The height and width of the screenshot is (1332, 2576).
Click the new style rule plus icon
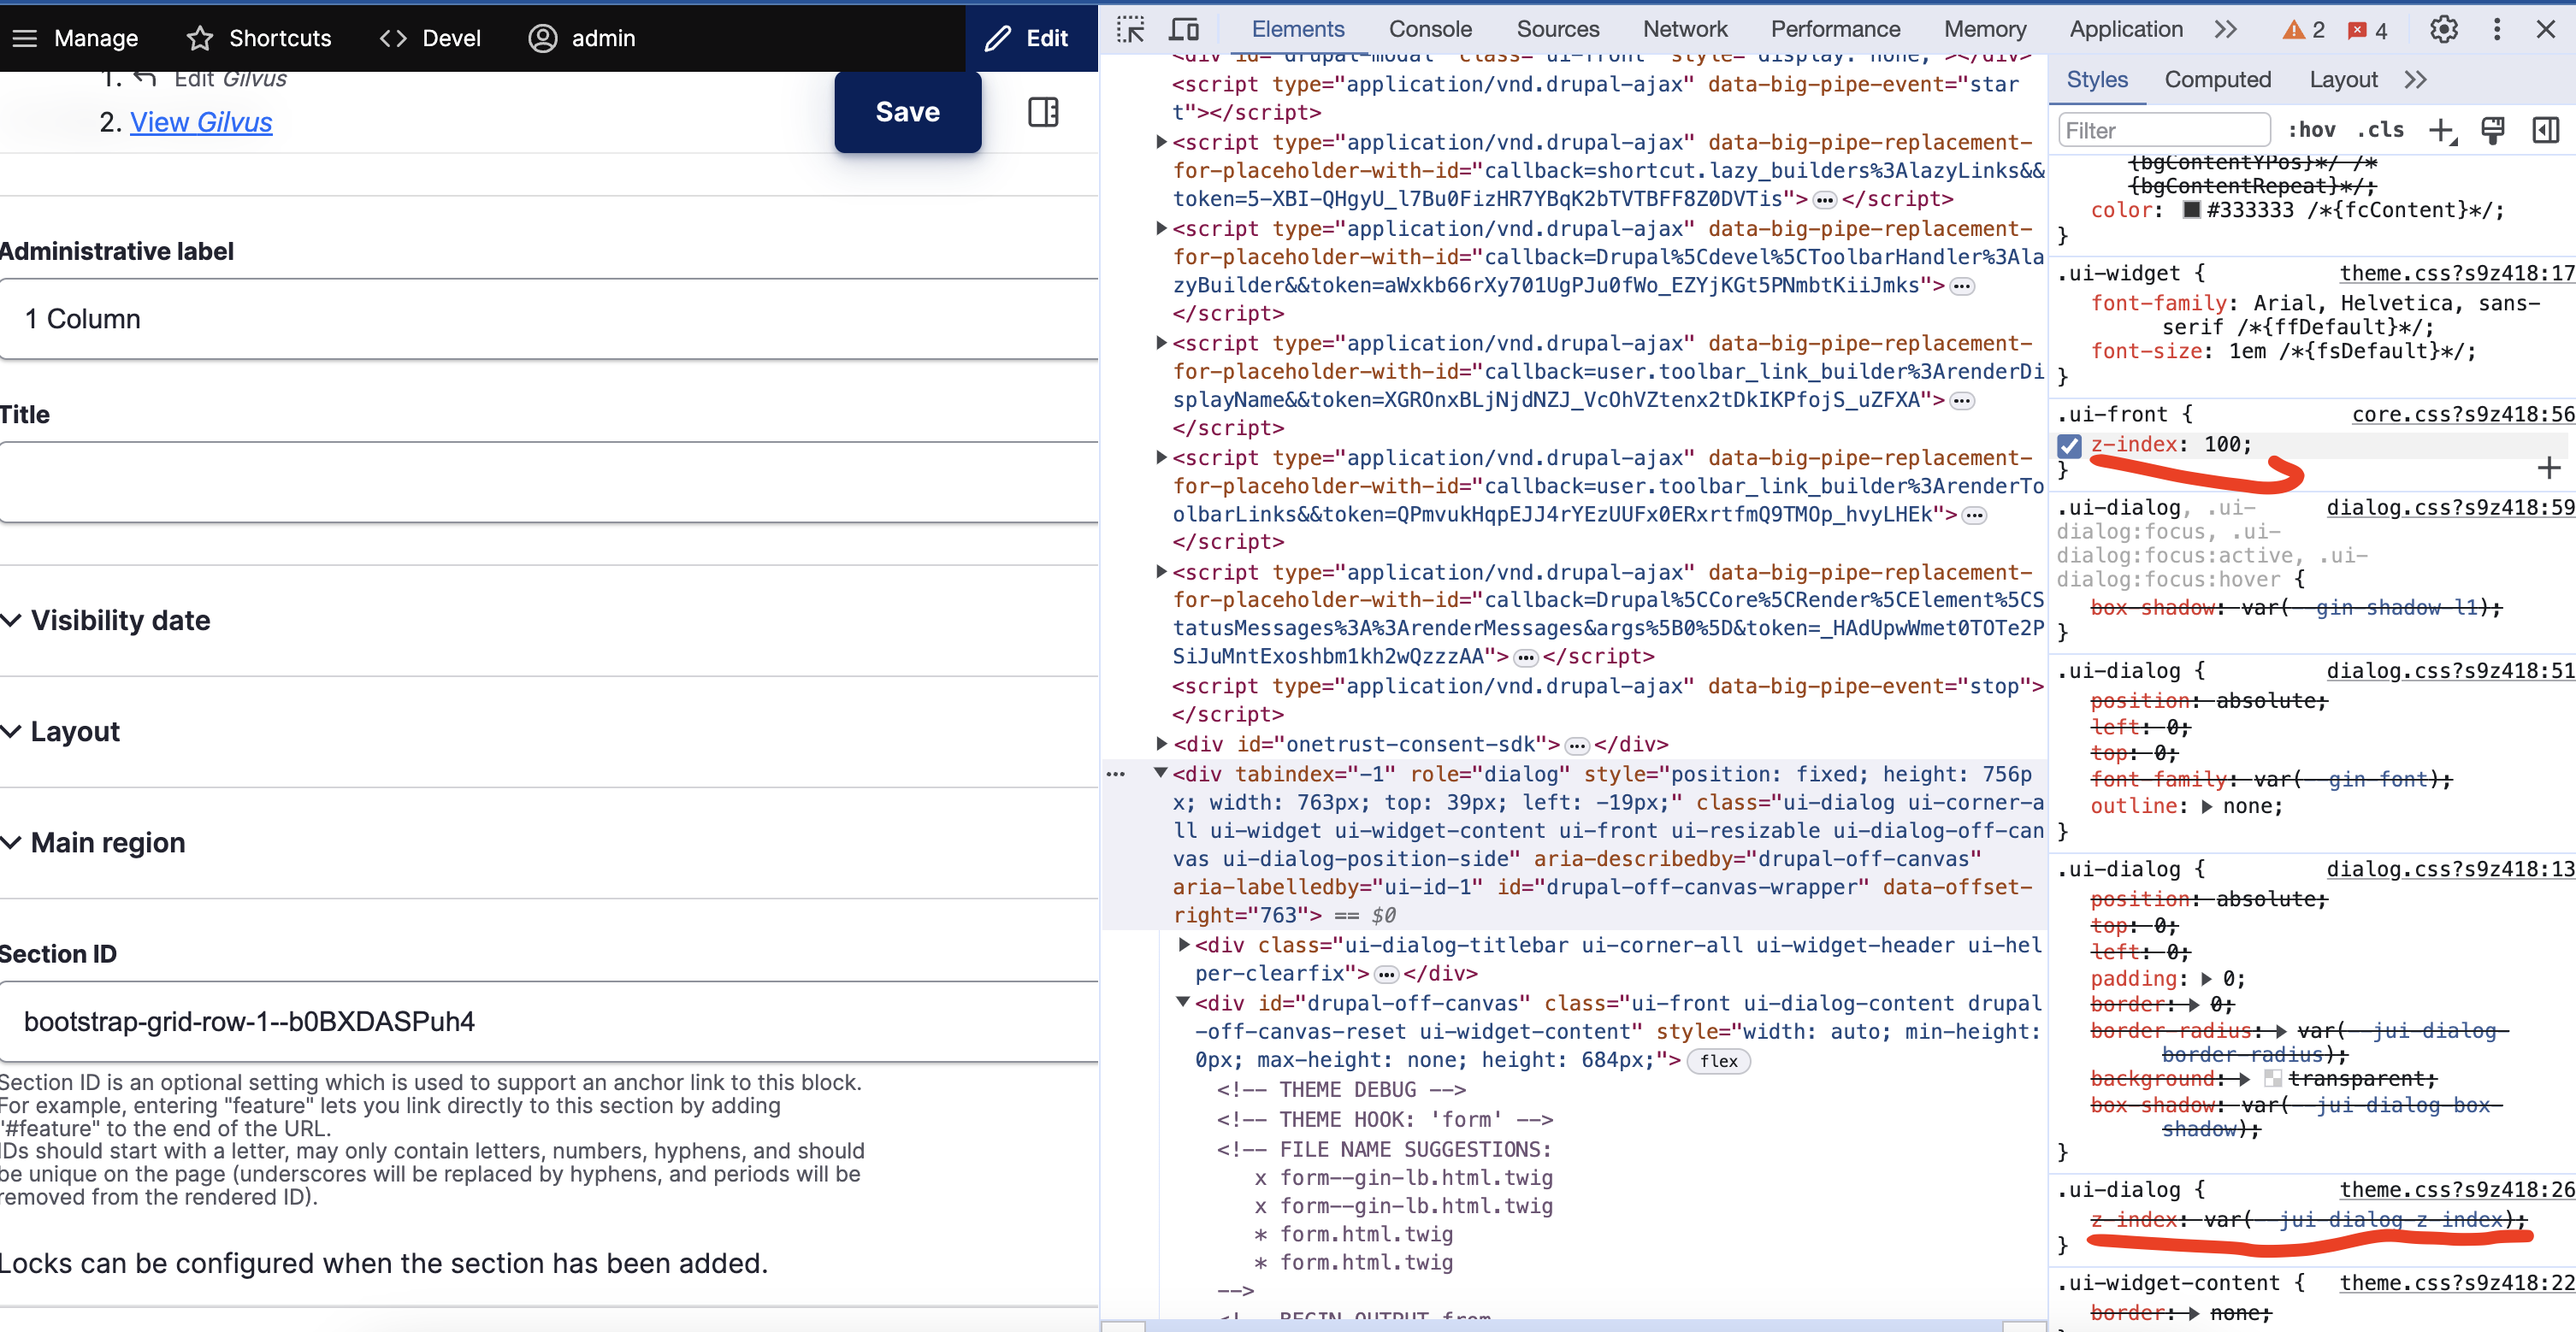click(2443, 130)
